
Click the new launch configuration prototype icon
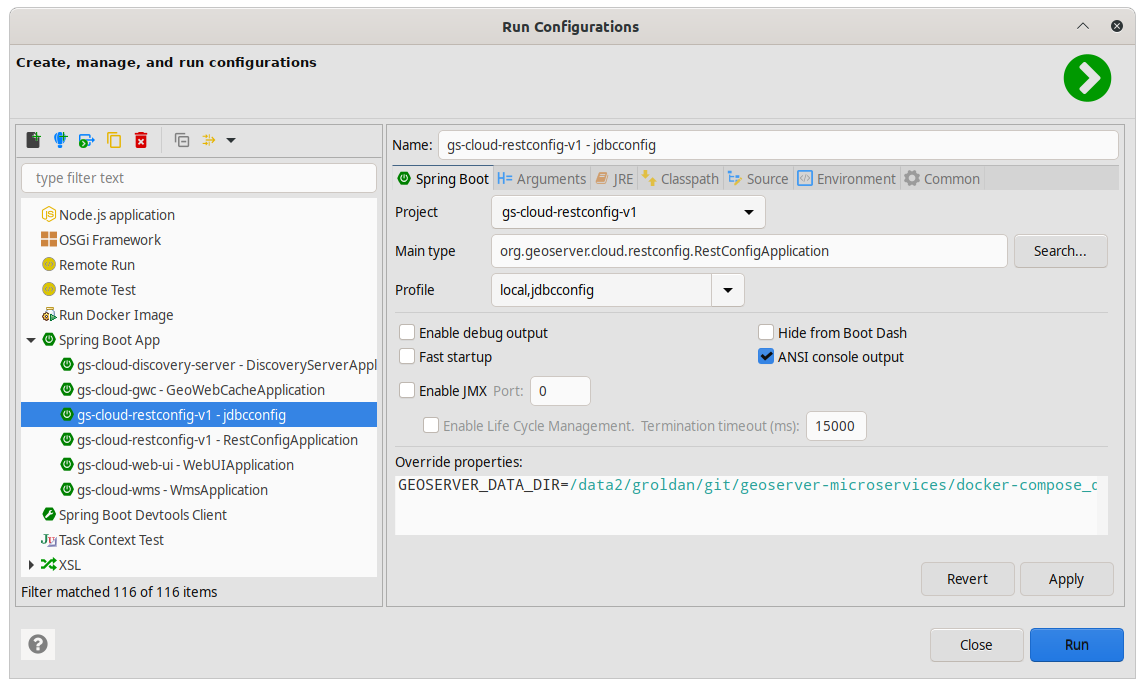coord(60,140)
